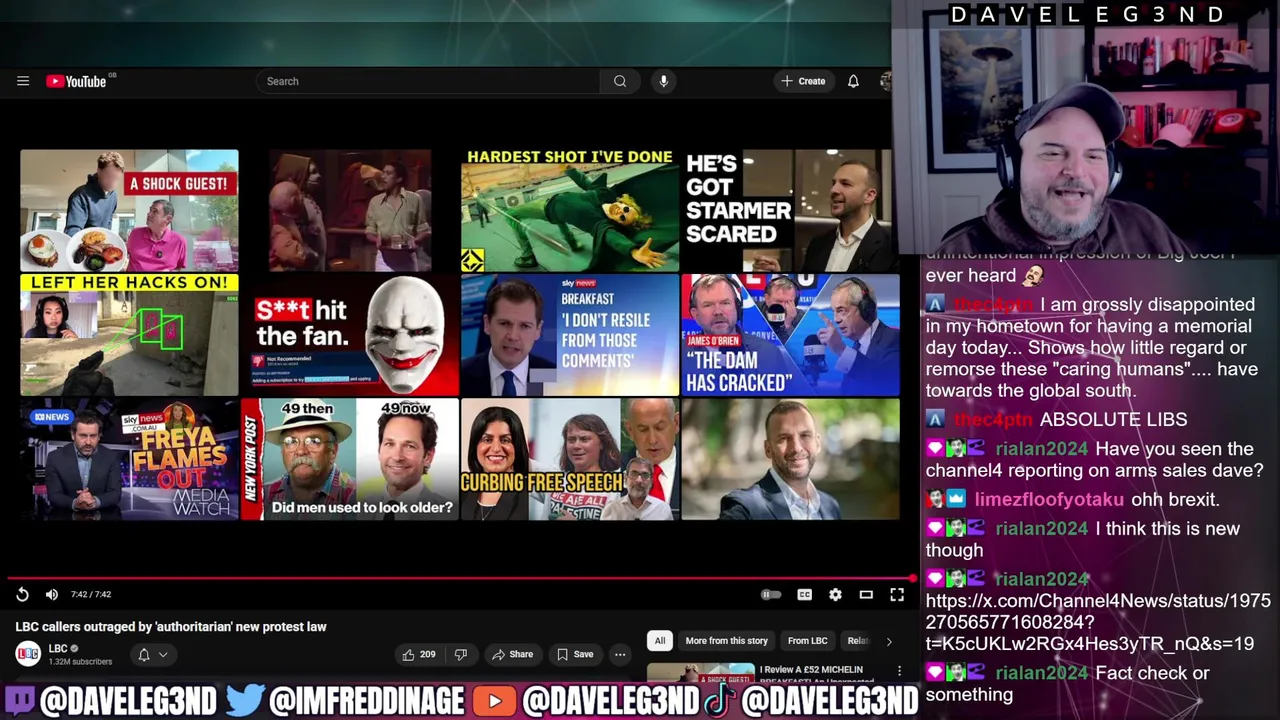Click the TikTok logo in bottom banner
The image size is (1280, 720).
[719, 700]
